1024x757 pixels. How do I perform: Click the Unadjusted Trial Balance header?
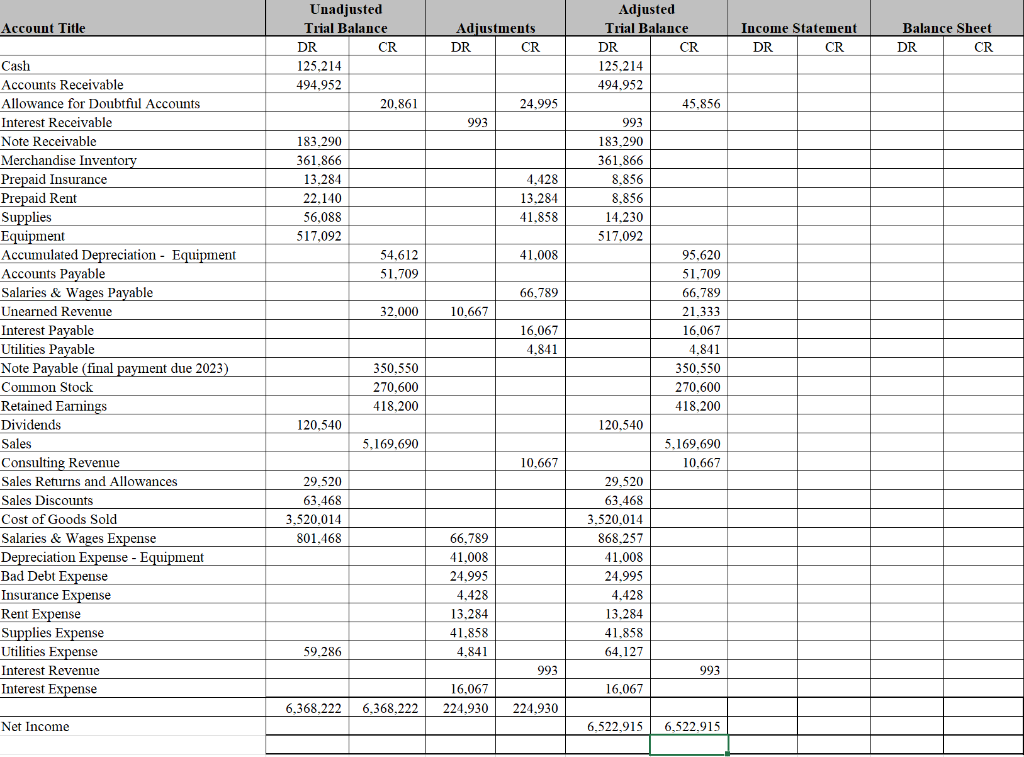pyautogui.click(x=345, y=17)
